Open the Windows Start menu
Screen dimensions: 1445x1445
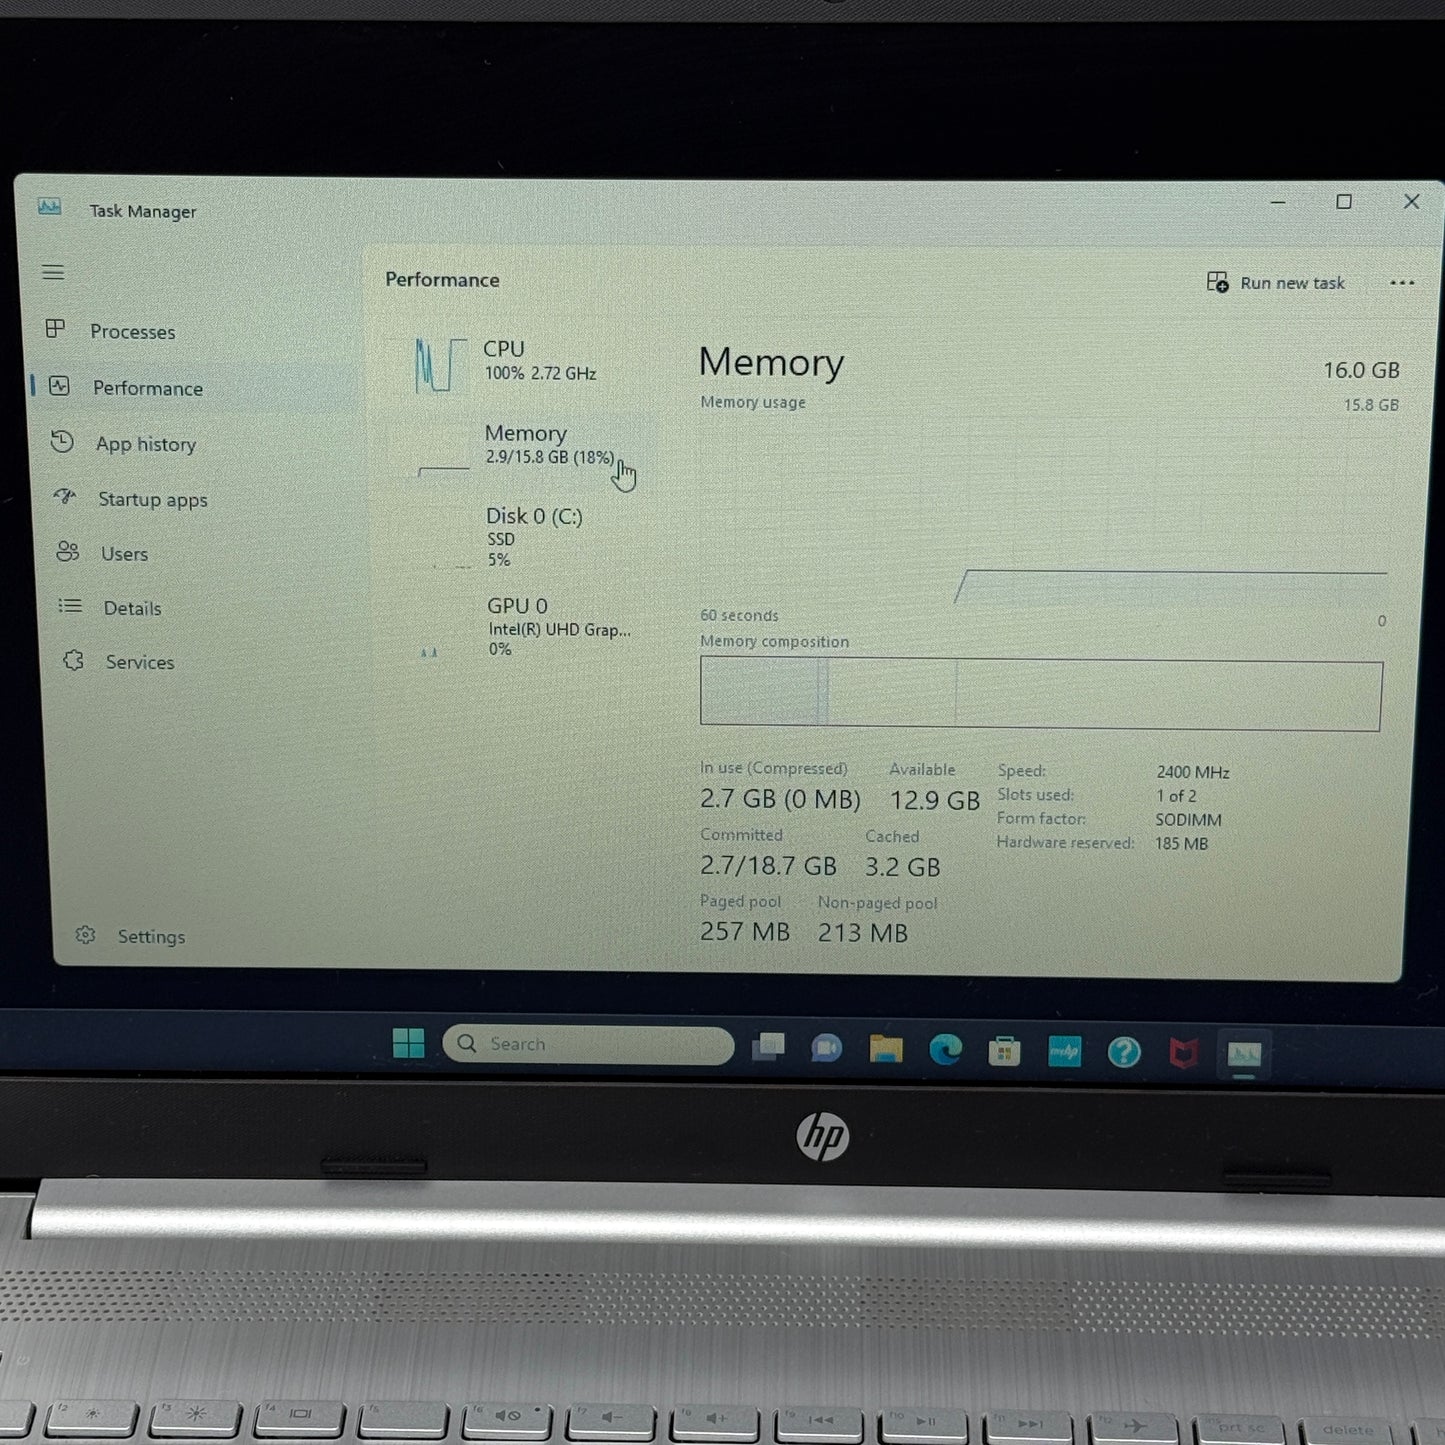coord(410,1043)
